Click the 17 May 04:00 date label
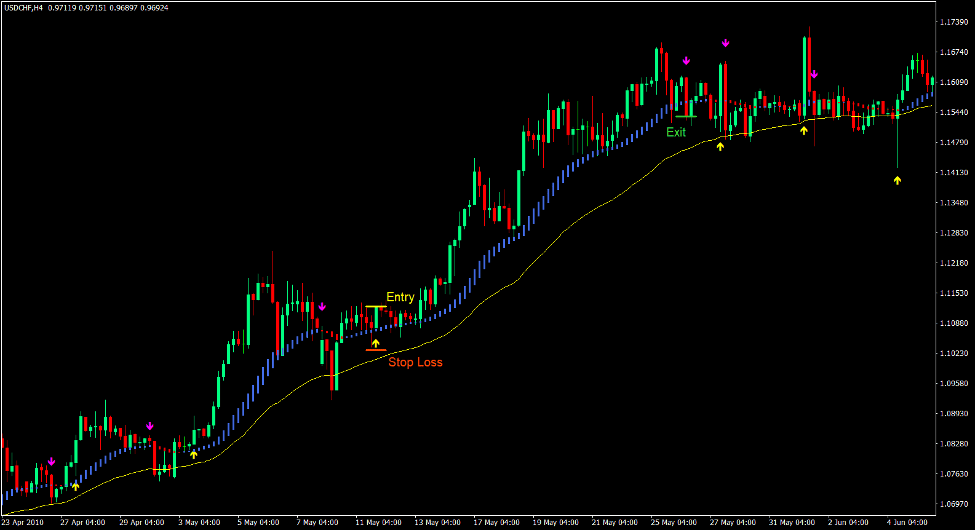This screenshot has height=531, width=977. 496,522
